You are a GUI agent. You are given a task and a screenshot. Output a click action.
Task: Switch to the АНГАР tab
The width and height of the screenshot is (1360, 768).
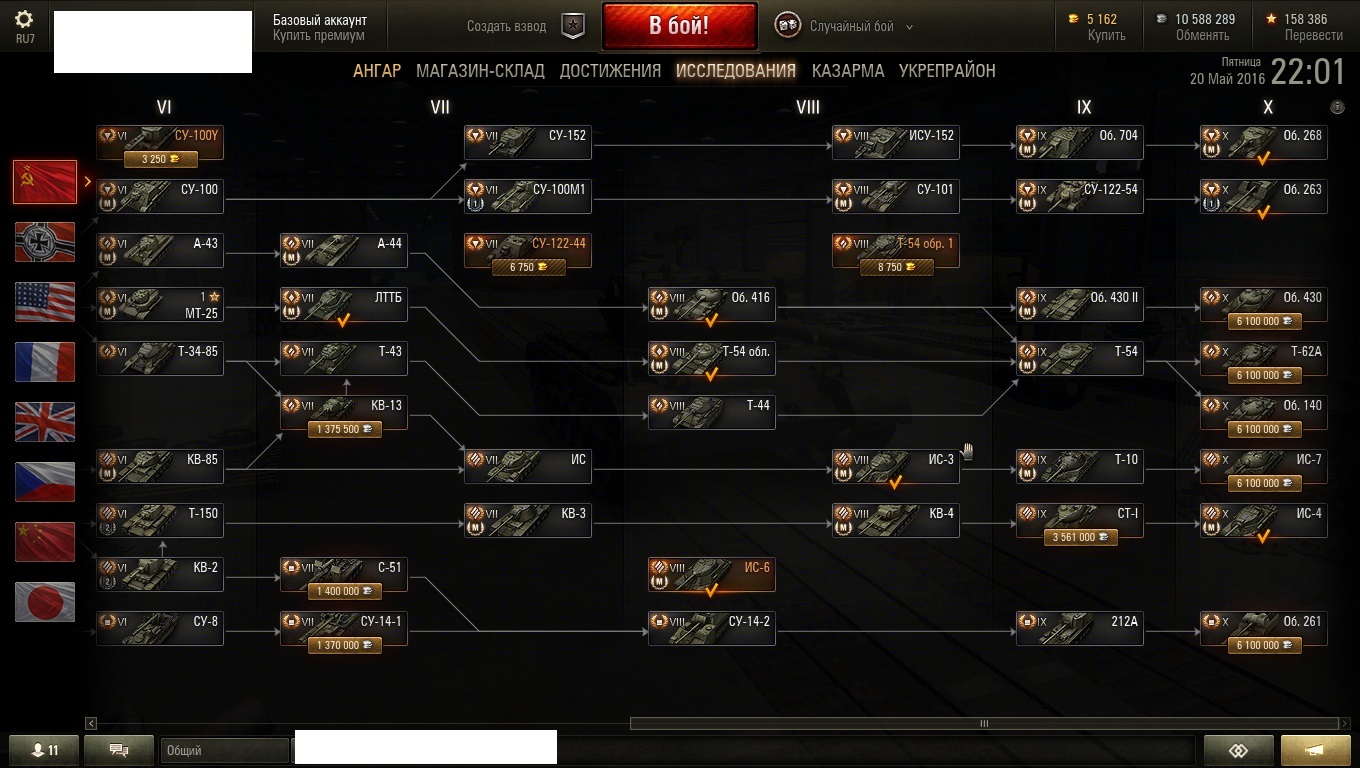[377, 71]
